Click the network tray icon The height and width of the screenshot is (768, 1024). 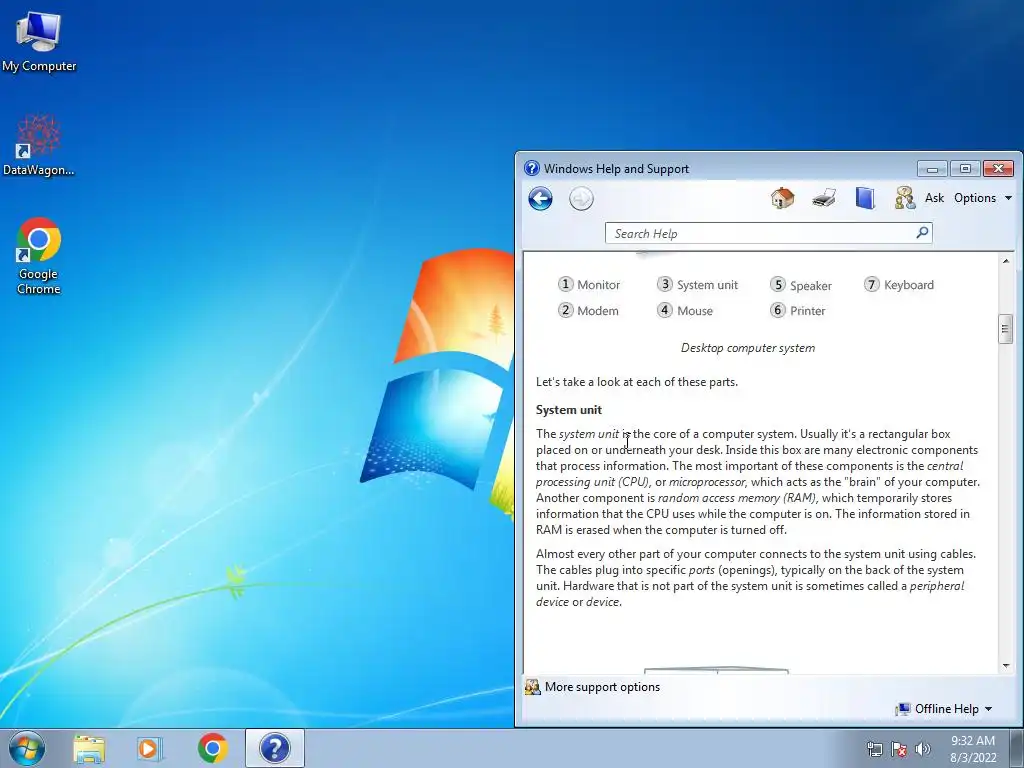point(874,749)
